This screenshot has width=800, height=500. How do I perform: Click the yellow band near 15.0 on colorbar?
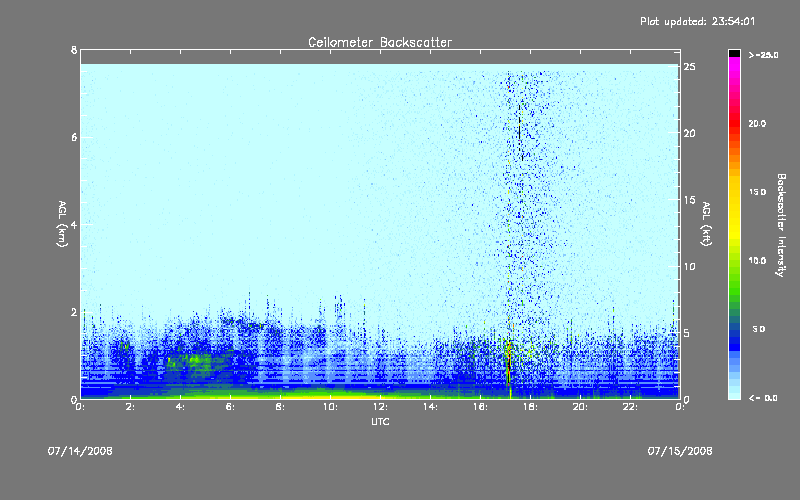click(x=734, y=192)
